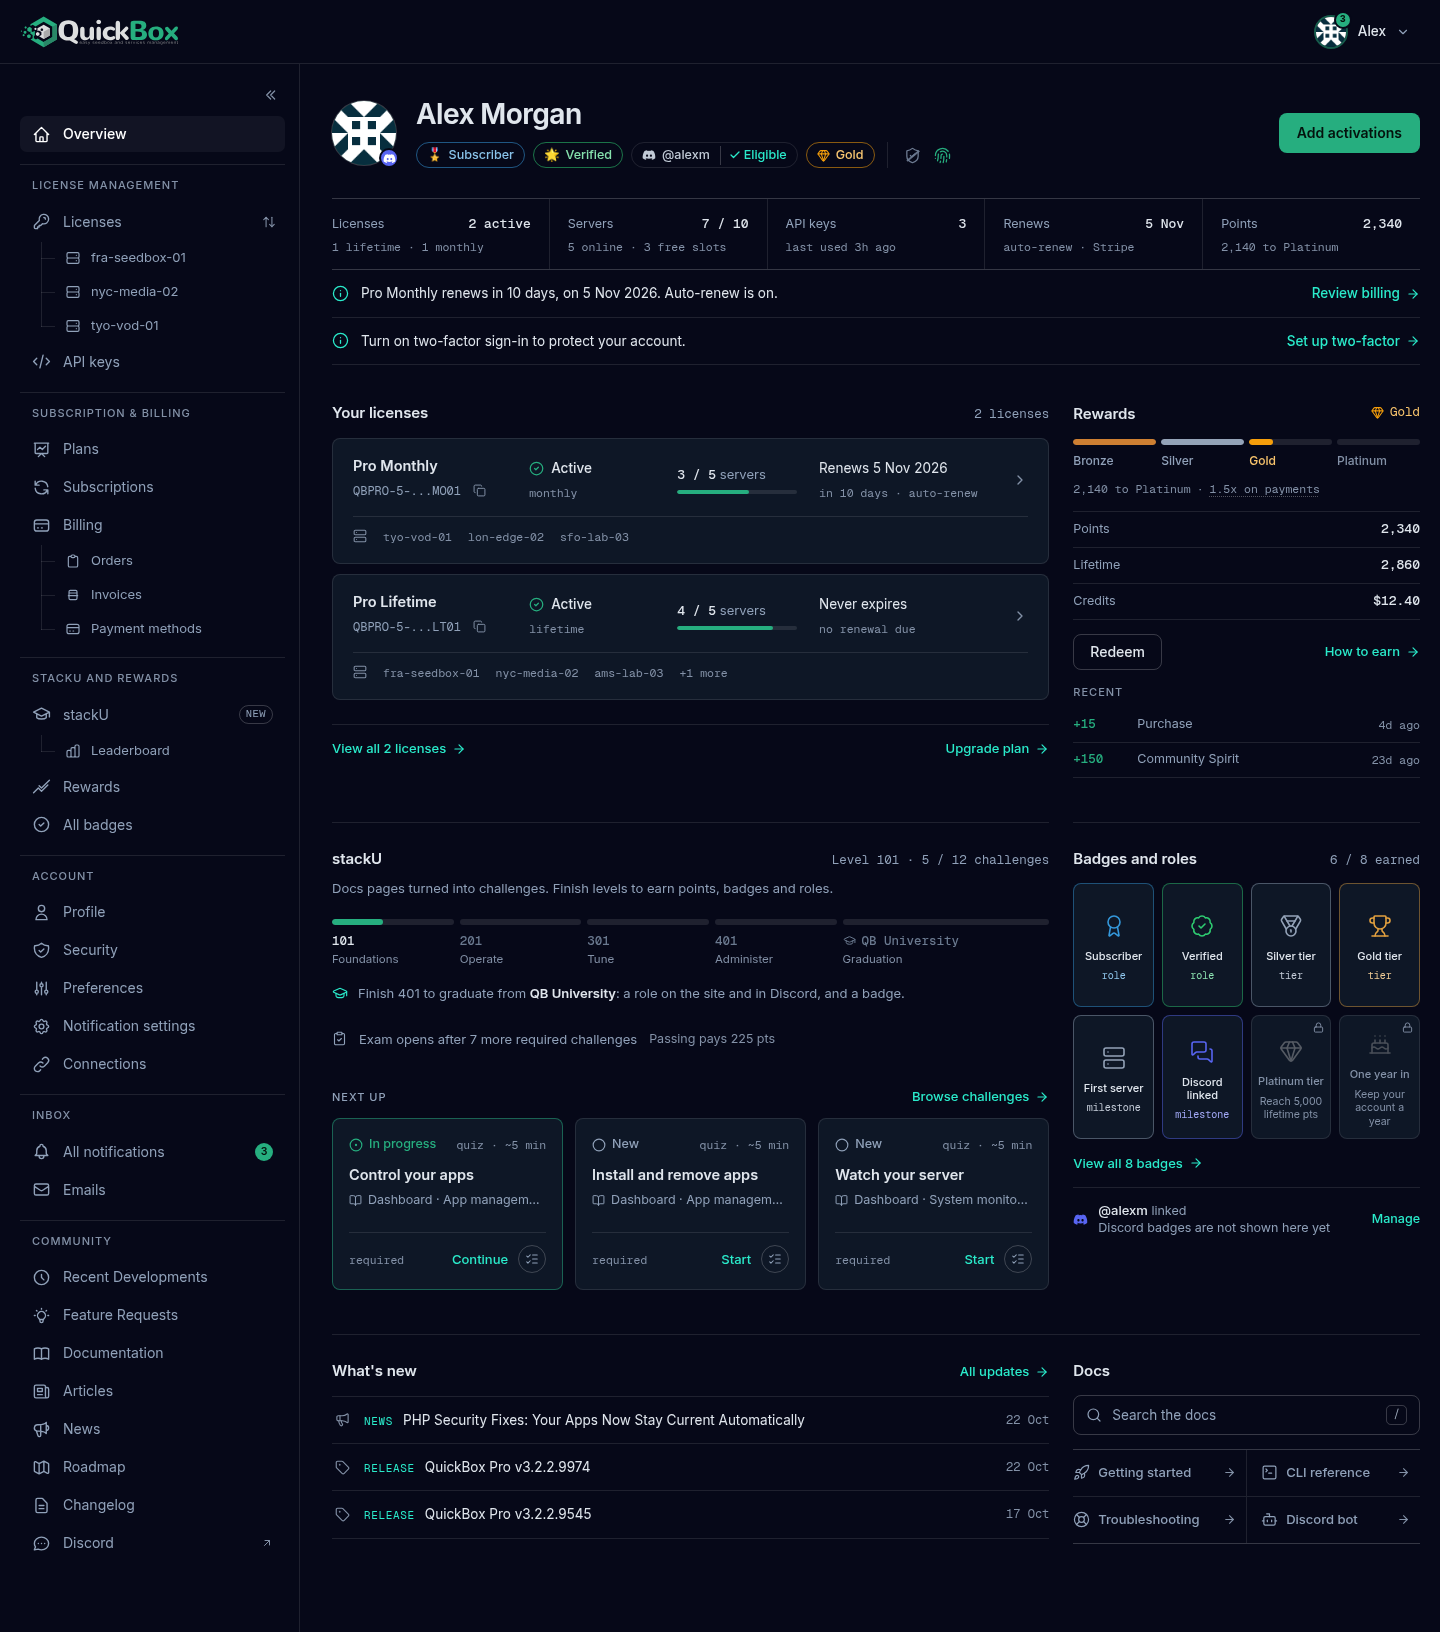This screenshot has height=1632, width=1440.
Task: Open the Alex user menu dropdown
Action: click(1362, 32)
